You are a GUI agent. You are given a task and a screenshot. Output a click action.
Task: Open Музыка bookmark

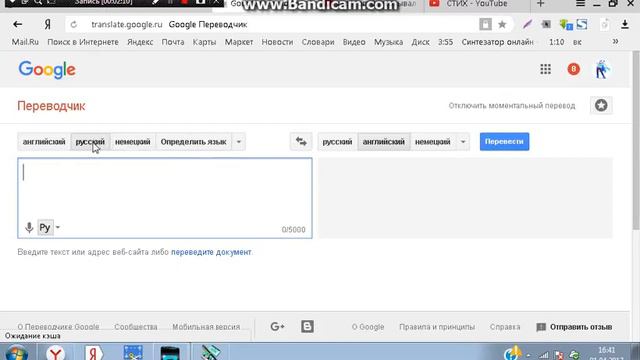(x=388, y=42)
